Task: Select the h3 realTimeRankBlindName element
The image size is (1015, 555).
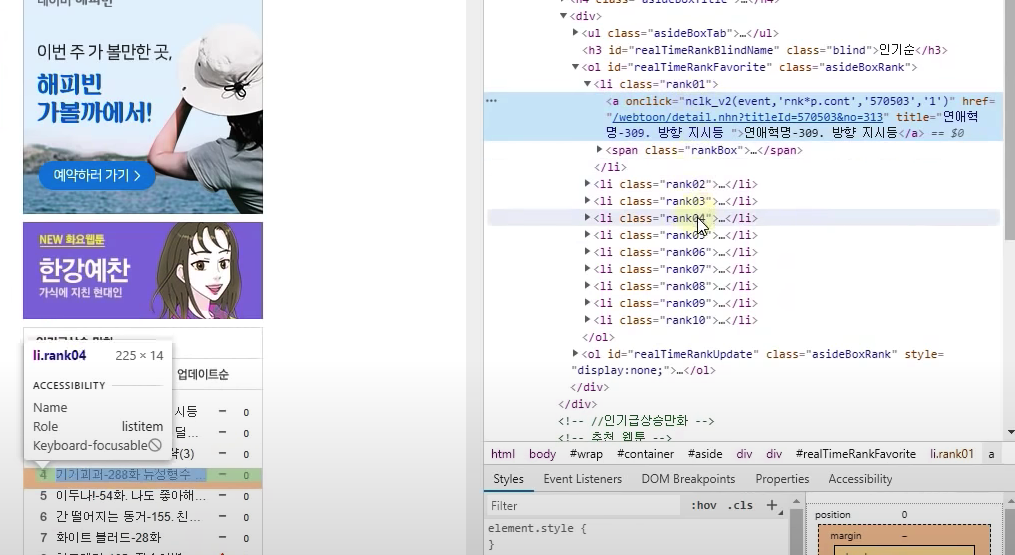Action: point(765,50)
